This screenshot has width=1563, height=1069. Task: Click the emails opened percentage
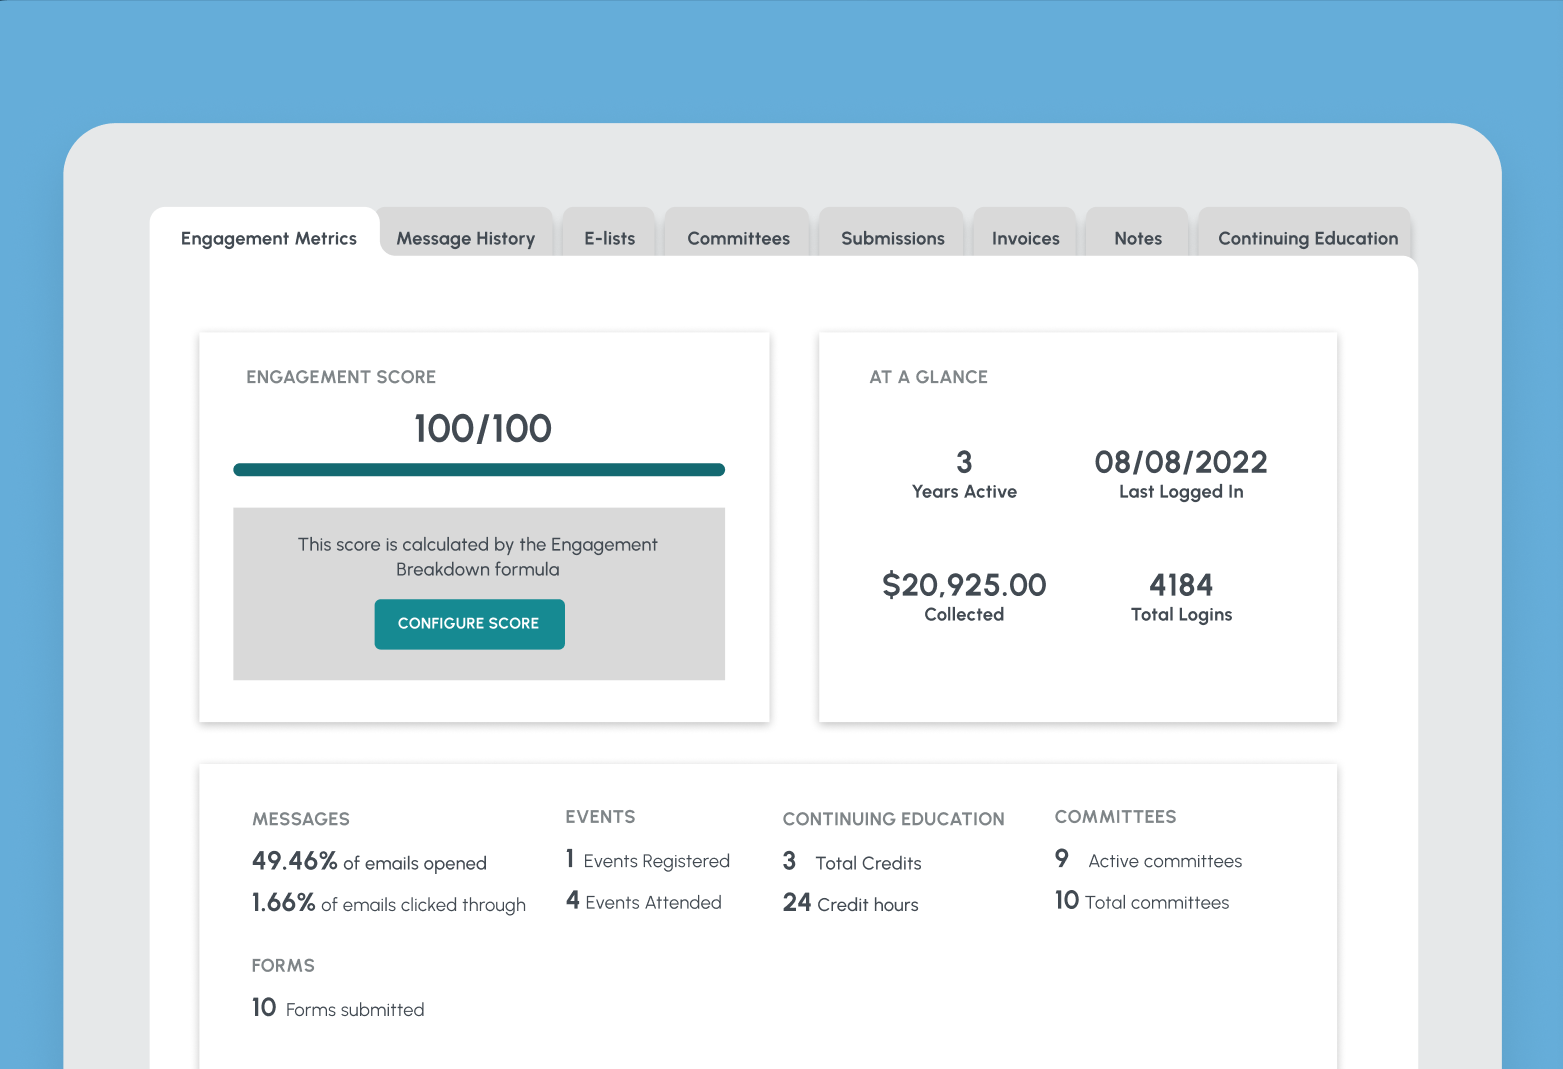tap(295, 861)
